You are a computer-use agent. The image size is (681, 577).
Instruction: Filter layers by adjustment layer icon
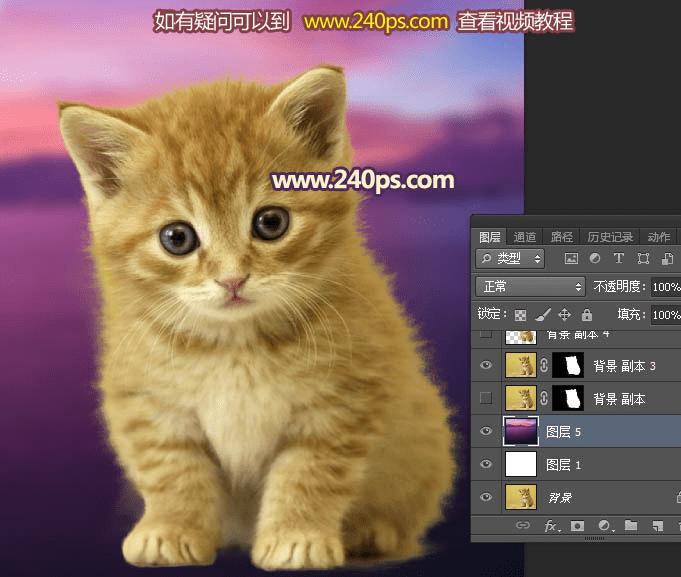tap(595, 259)
